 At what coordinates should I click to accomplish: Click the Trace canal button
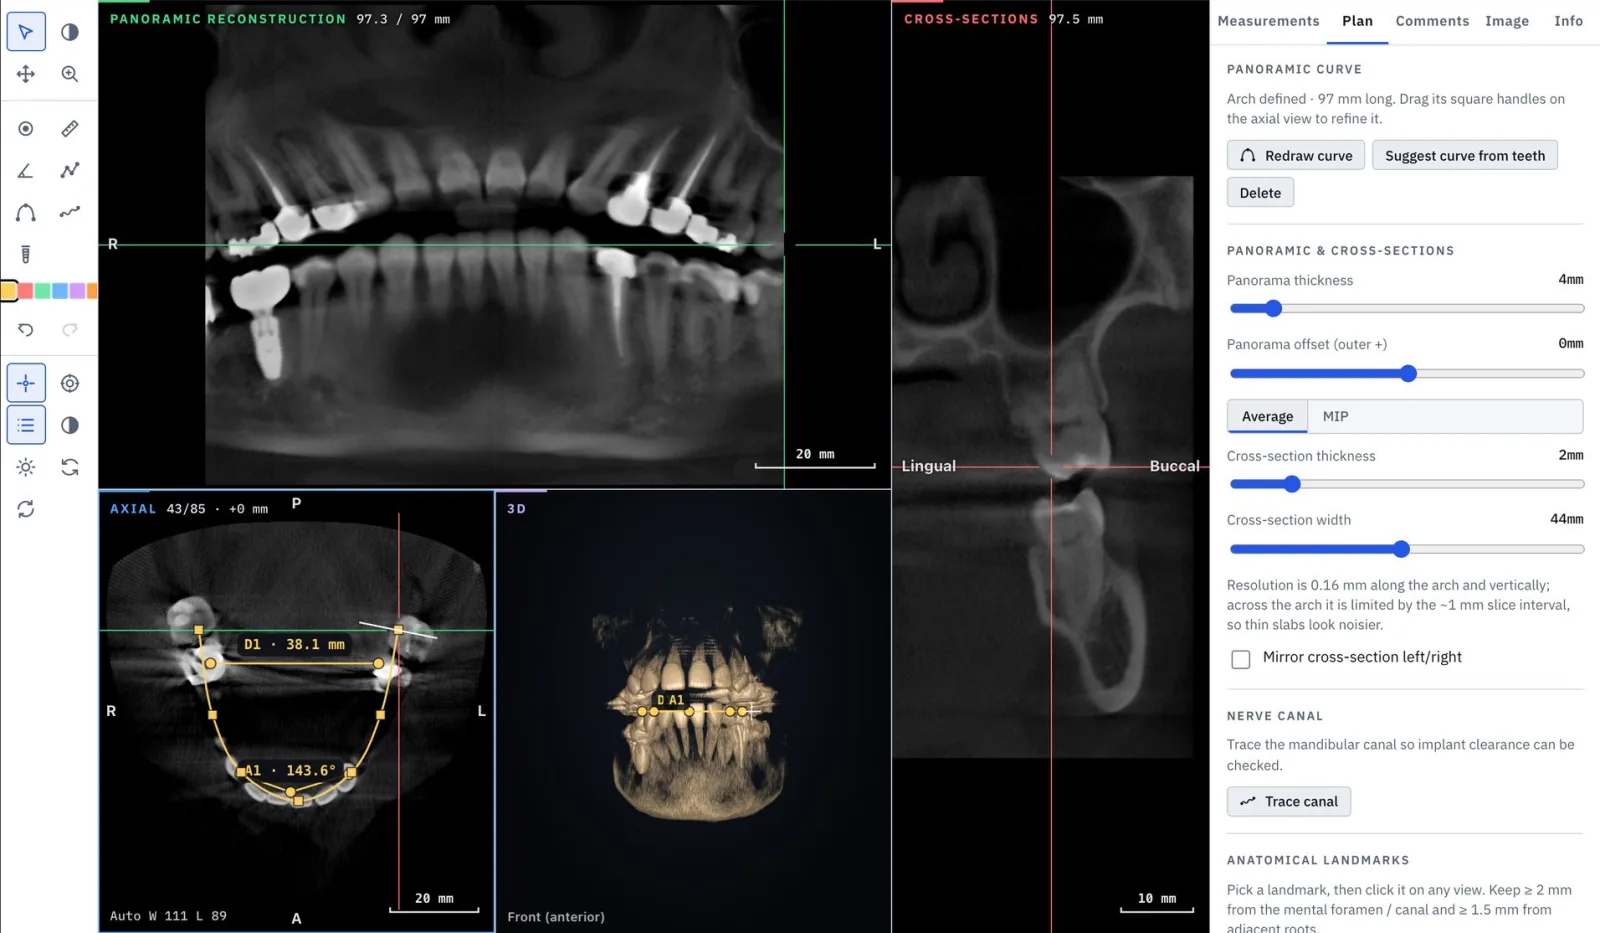[1289, 802]
